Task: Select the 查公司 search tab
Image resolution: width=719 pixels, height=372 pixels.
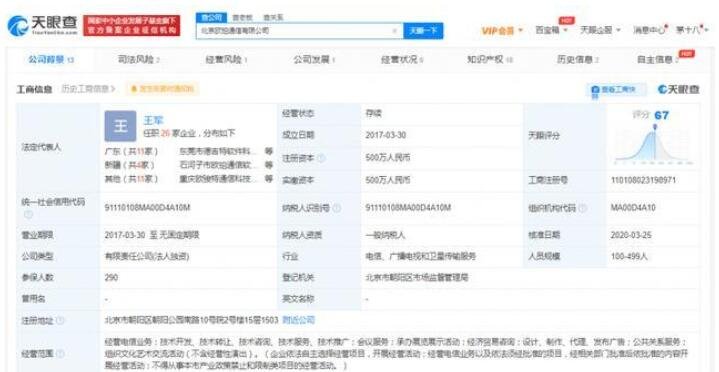Action: click(211, 17)
